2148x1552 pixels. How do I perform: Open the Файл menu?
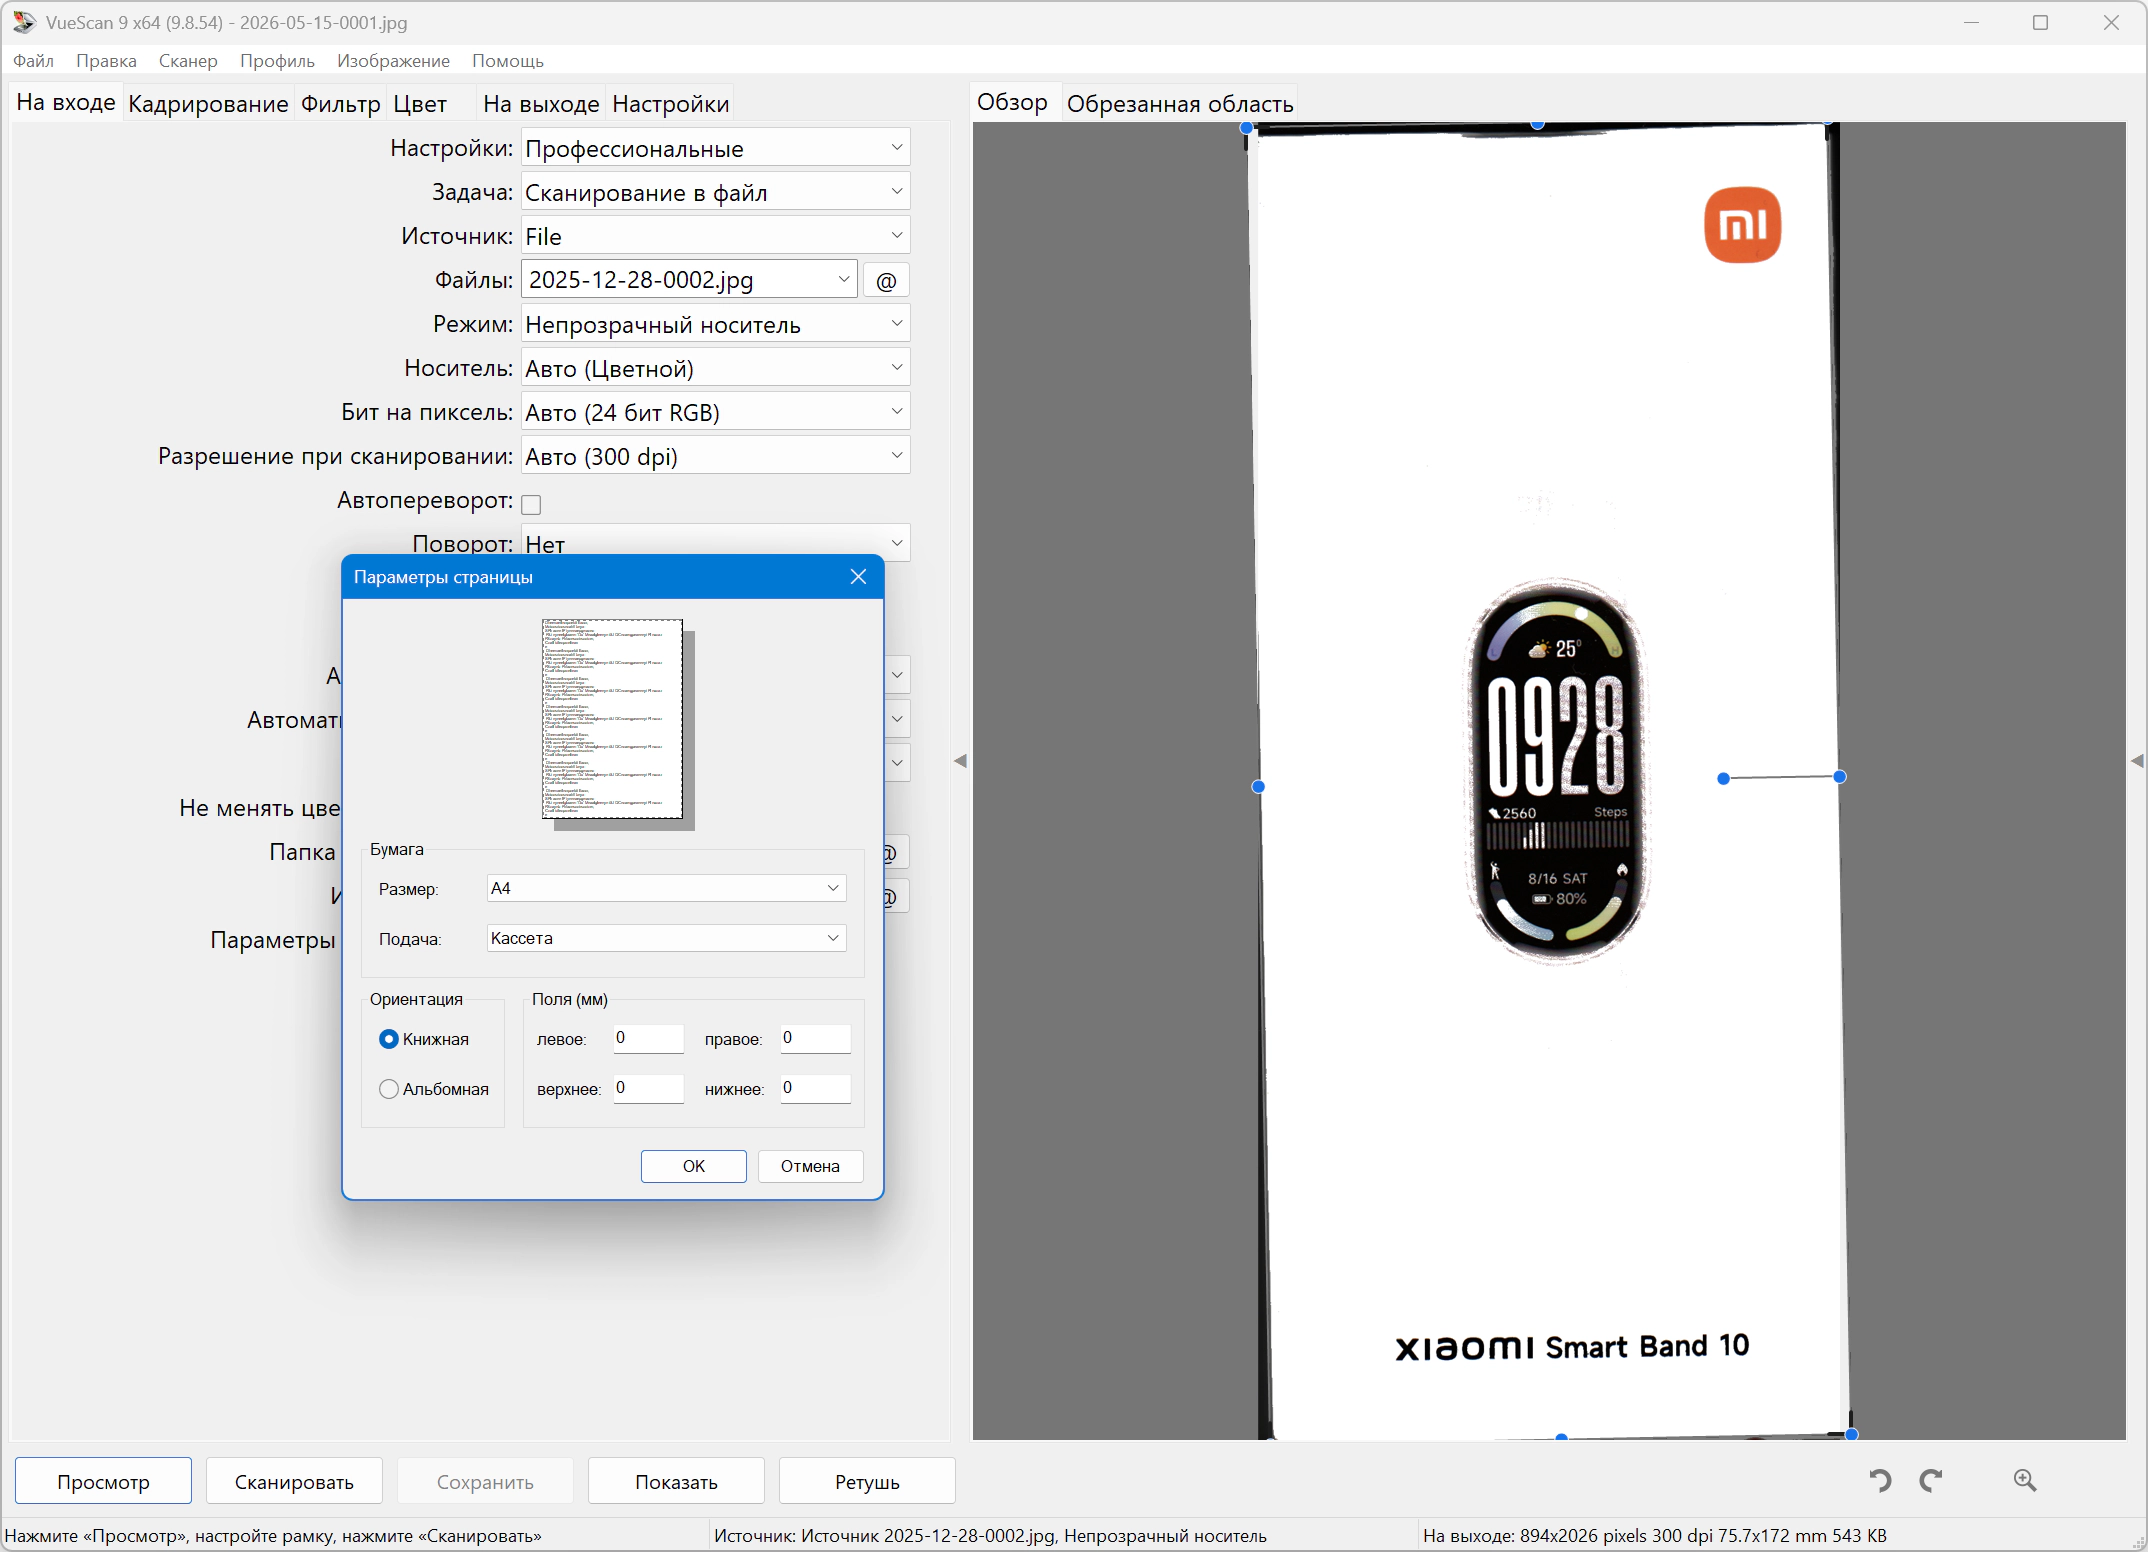coord(33,61)
